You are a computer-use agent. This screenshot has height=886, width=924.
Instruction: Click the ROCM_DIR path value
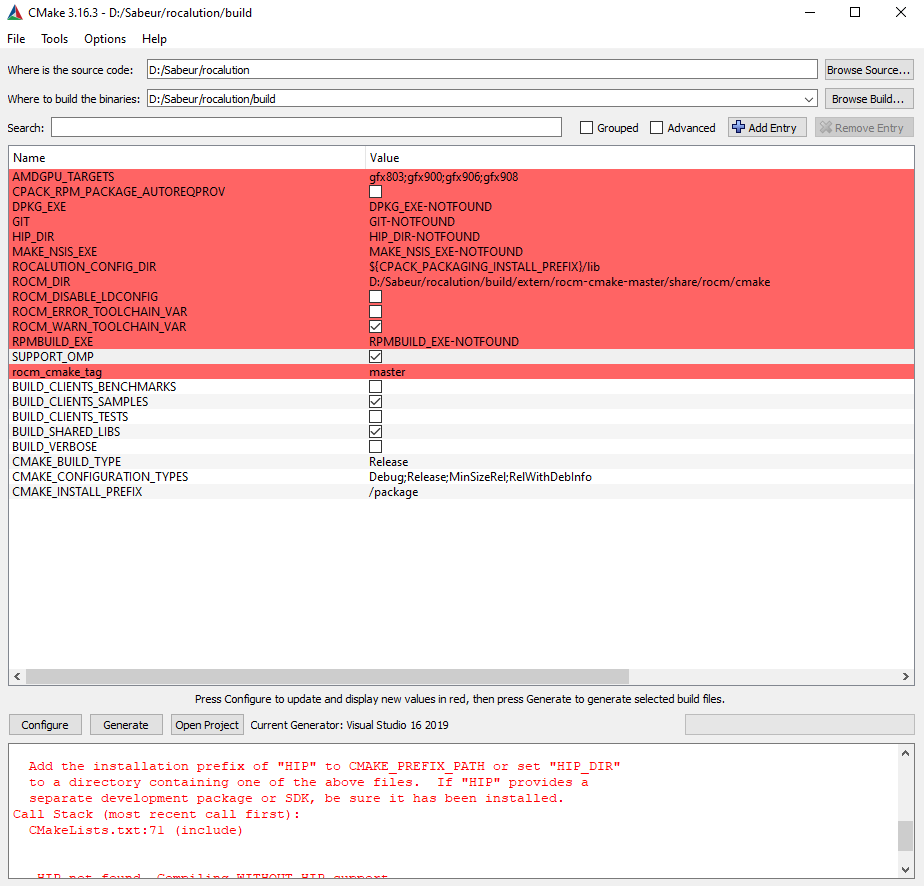(x=569, y=282)
